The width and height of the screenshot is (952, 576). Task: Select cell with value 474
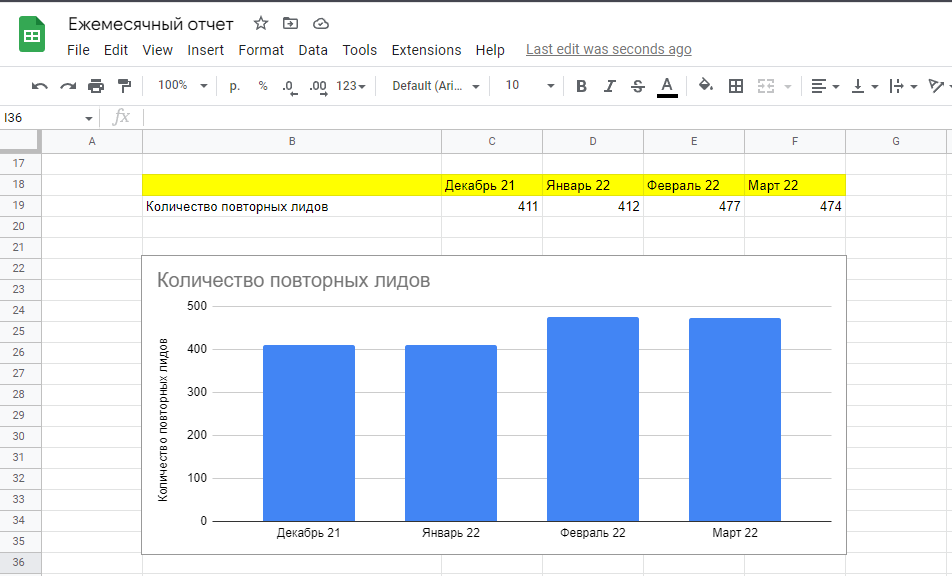(795, 206)
